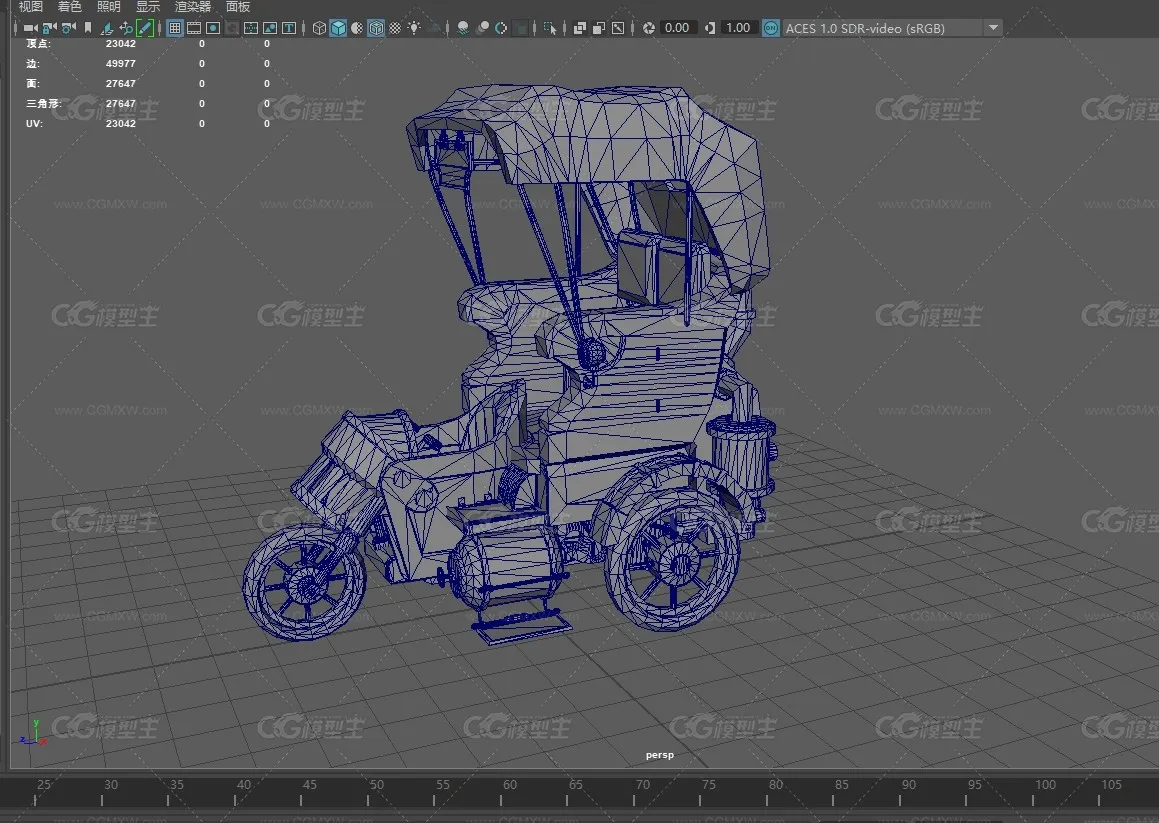This screenshot has width=1159, height=823.
Task: Toggle the viewport Grid display
Action: pos(174,28)
